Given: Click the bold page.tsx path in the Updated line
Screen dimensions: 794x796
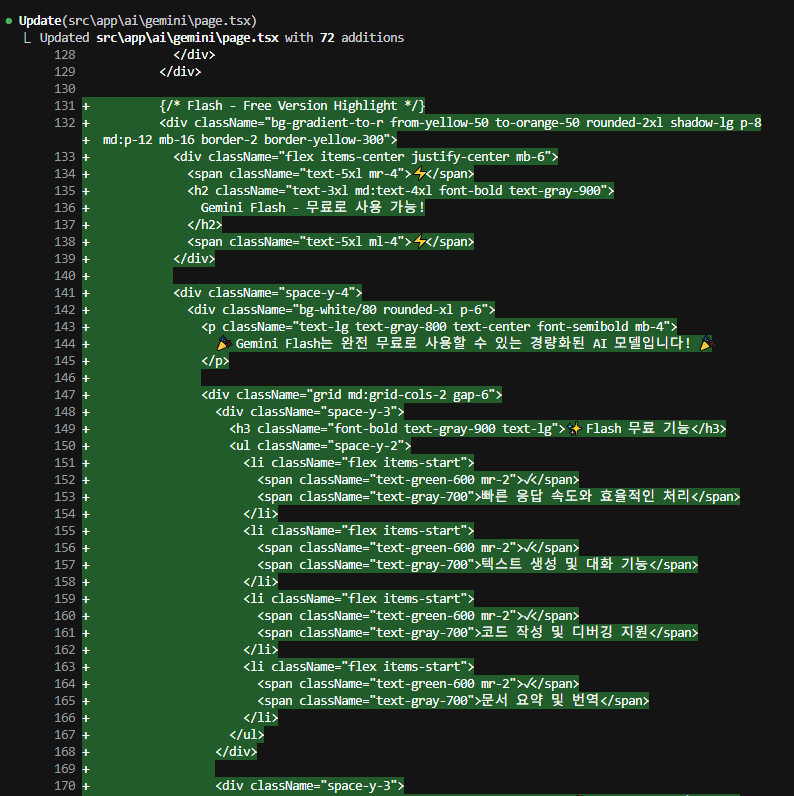Looking at the screenshot, I should tap(188, 38).
